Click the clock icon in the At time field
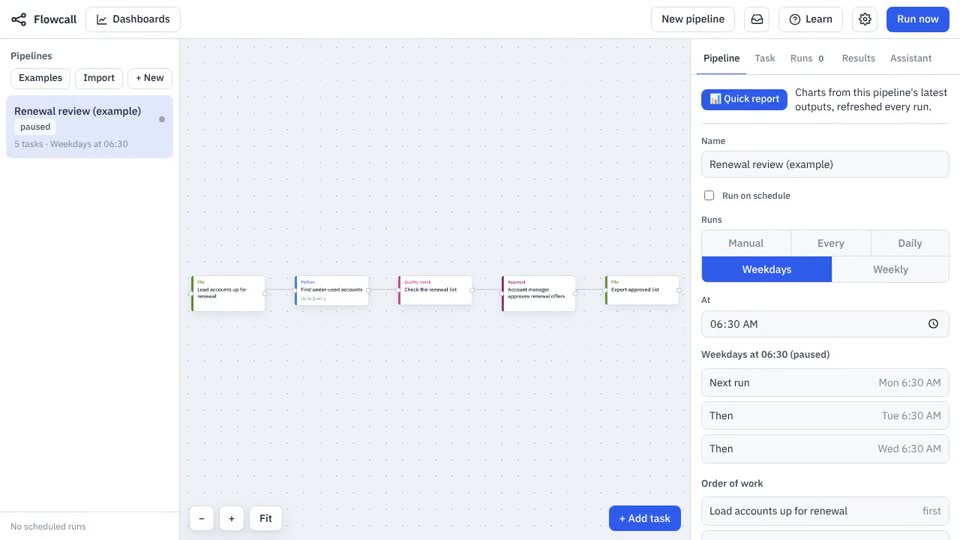 click(933, 324)
